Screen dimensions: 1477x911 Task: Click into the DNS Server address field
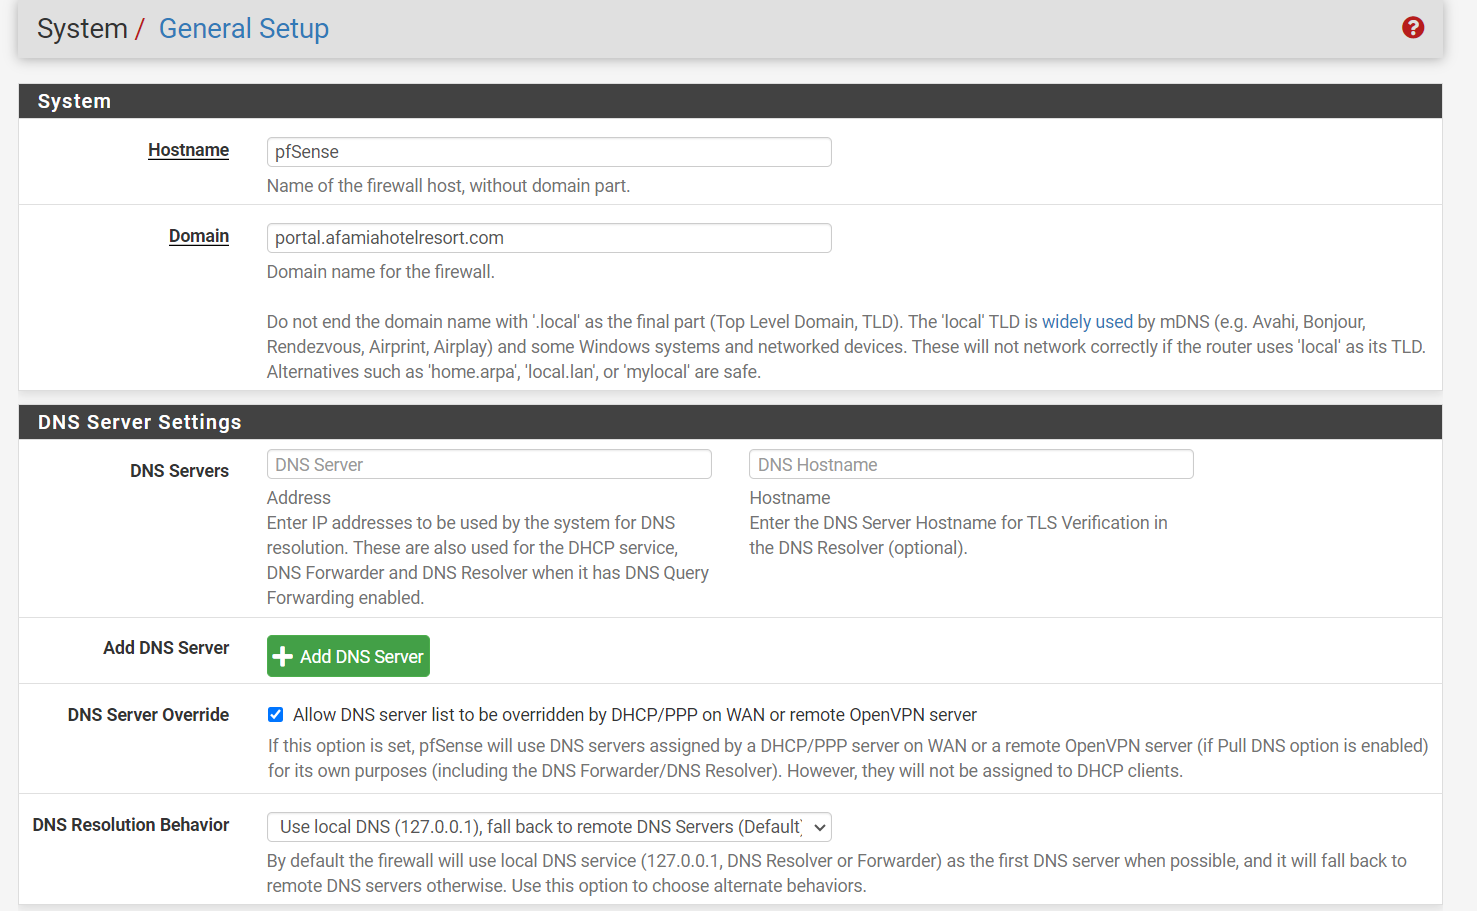[x=489, y=464]
